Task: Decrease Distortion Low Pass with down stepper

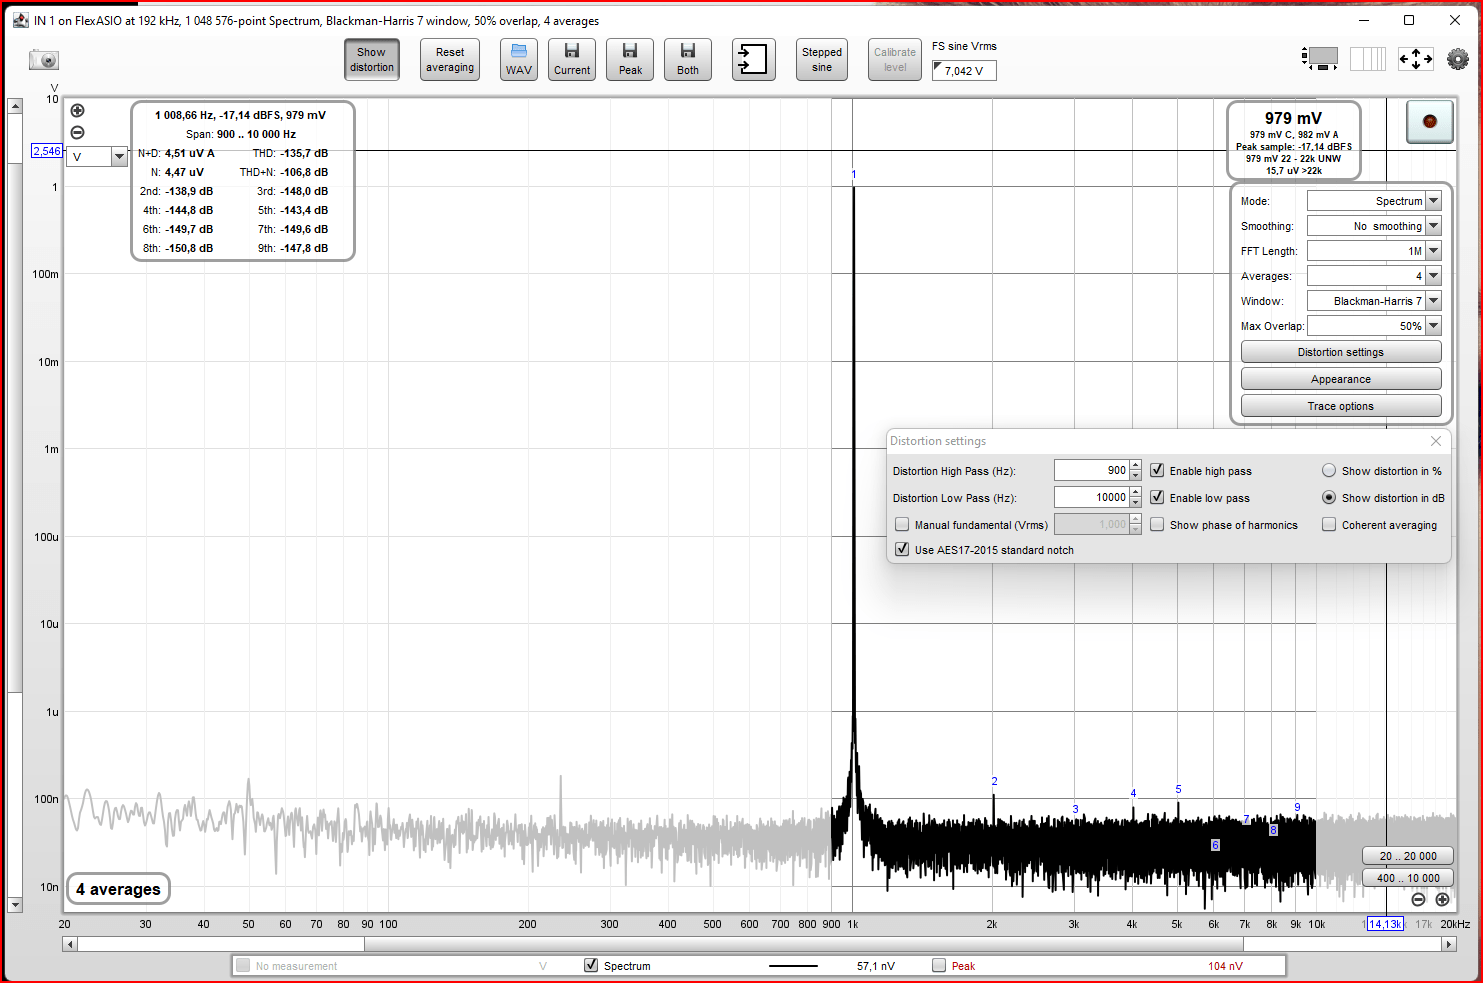Action: 1136,502
